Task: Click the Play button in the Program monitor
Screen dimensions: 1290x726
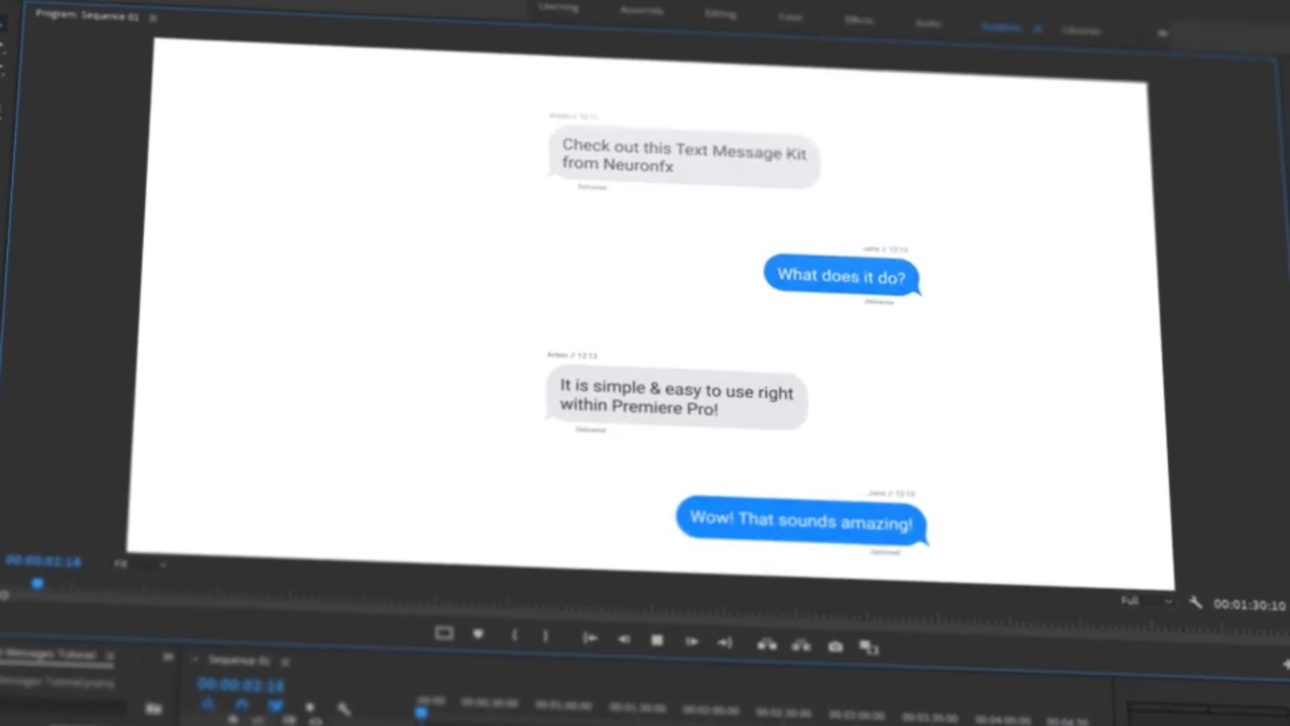Action: (657, 641)
